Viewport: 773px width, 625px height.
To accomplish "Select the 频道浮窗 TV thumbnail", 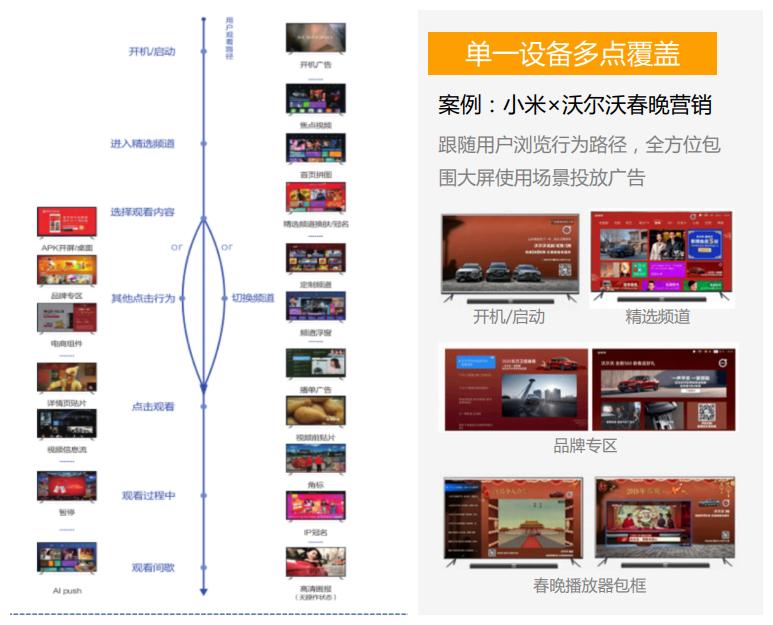I will [x=316, y=306].
